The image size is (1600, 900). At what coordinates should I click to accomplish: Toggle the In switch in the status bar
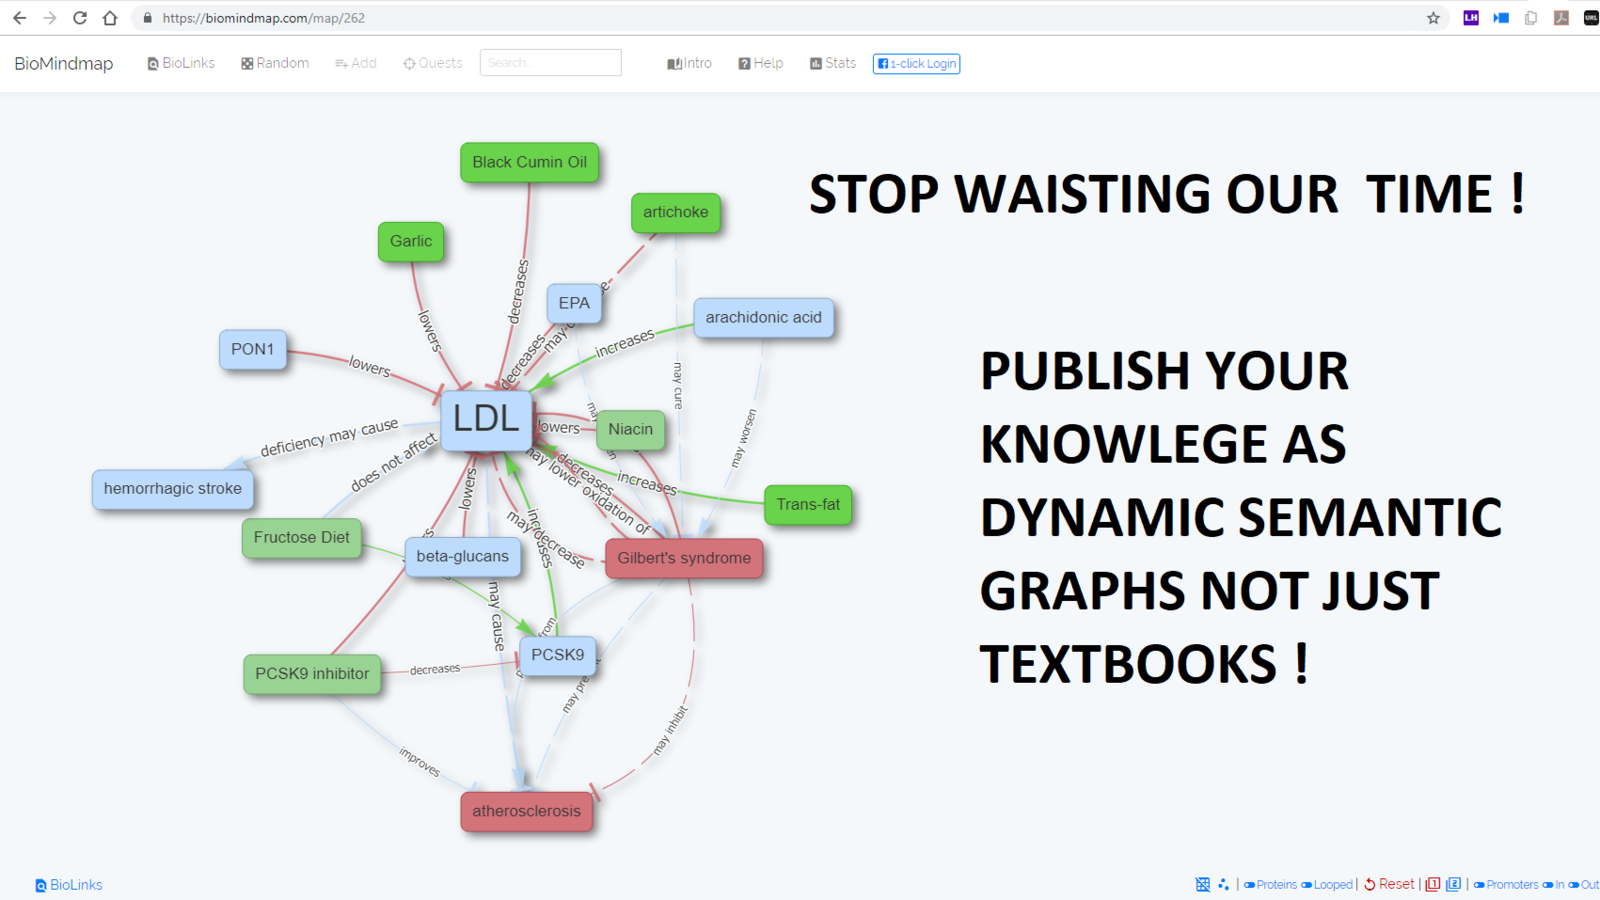click(x=1553, y=884)
